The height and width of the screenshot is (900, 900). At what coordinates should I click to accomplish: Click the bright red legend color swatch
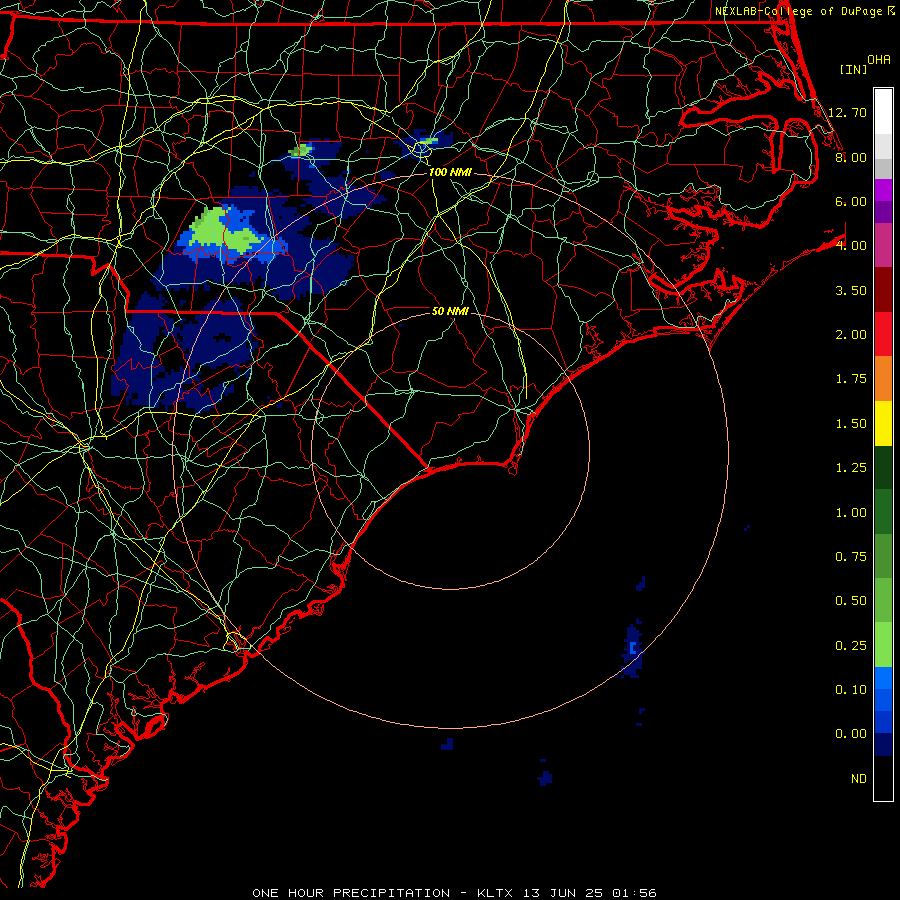[x=883, y=334]
